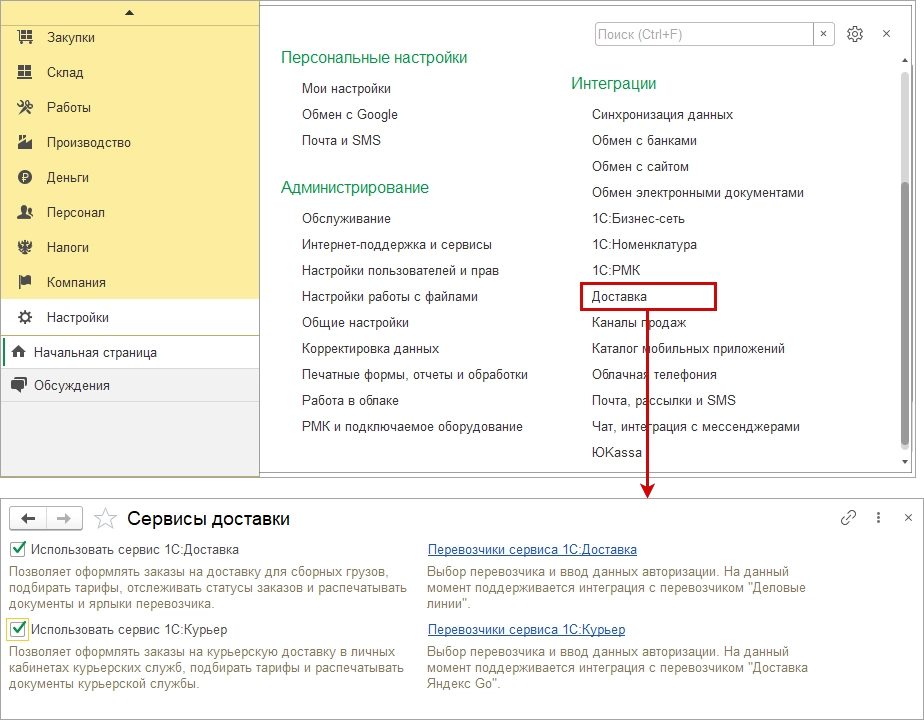Click the Обсуждения chat bubble icon
924x720 pixels.
point(19,385)
